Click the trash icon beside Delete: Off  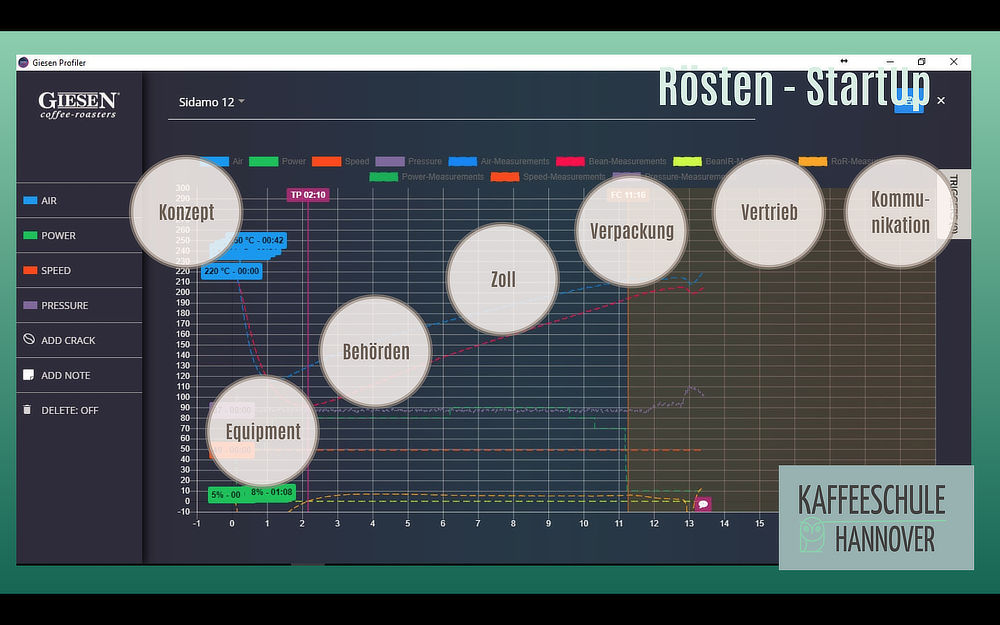(28, 410)
